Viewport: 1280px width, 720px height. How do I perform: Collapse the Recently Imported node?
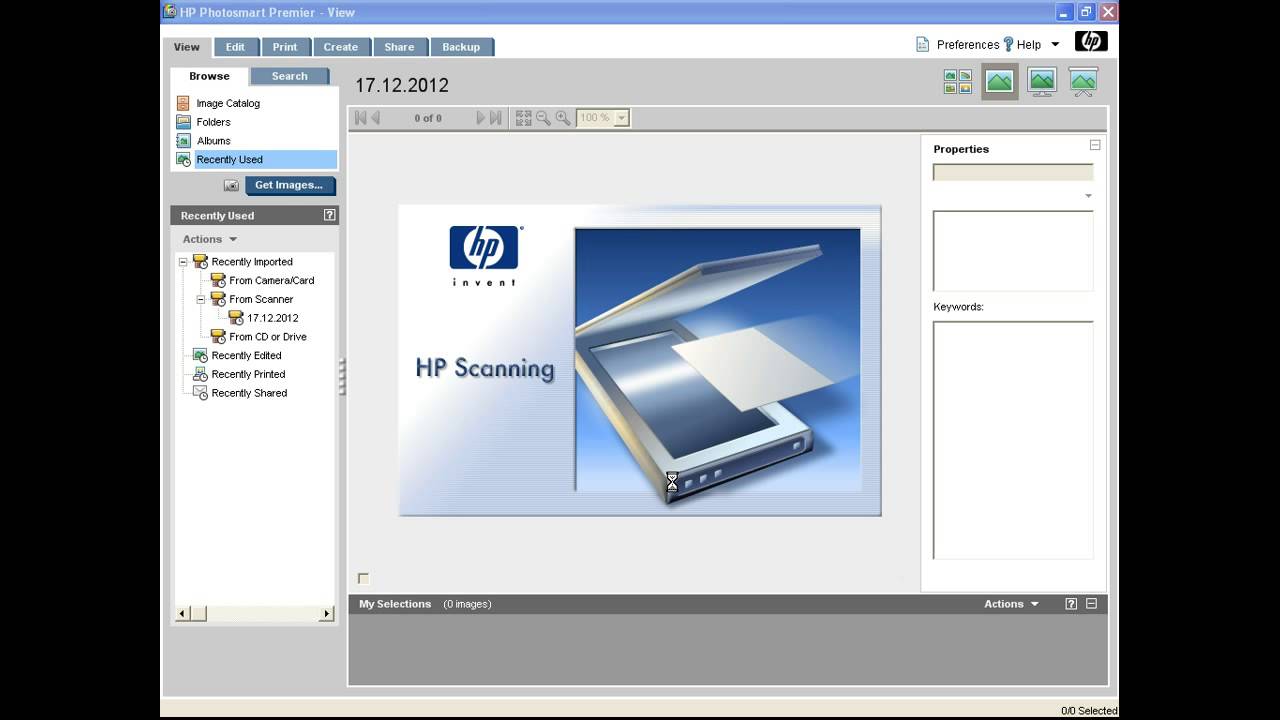point(183,262)
